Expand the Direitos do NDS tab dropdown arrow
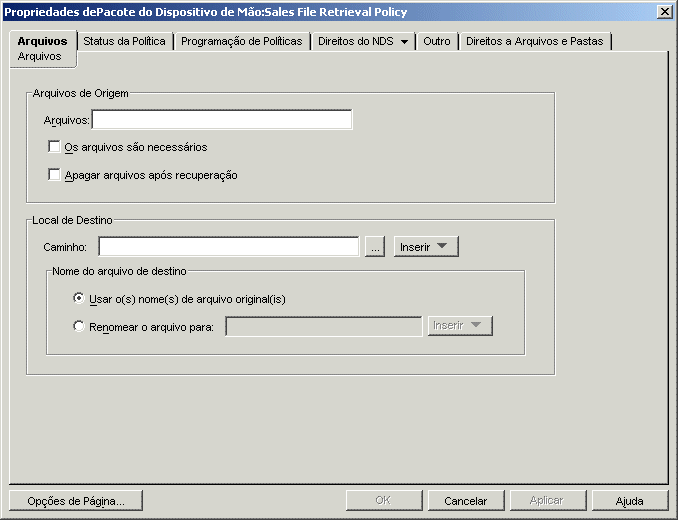Viewport: 678px width, 520px height. click(x=404, y=42)
